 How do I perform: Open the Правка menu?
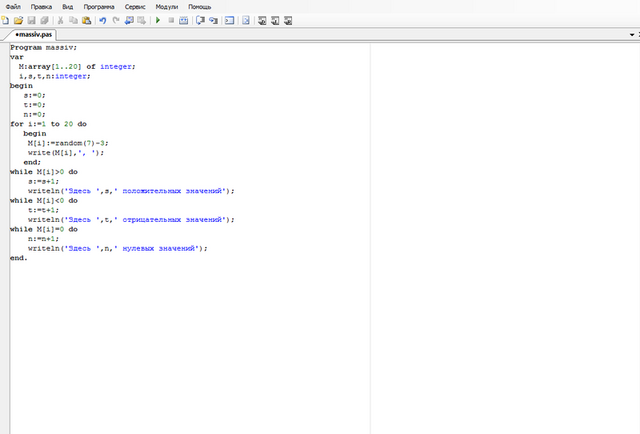pyautogui.click(x=41, y=7)
